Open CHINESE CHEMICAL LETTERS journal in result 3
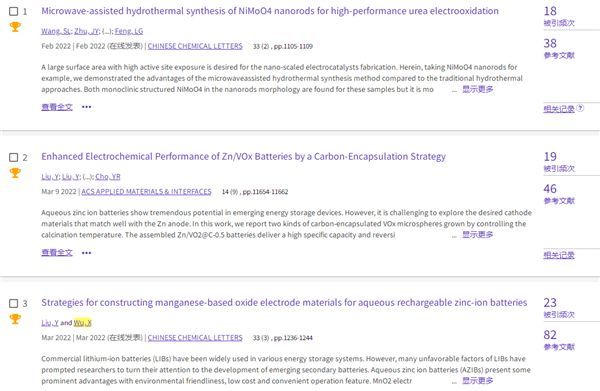Image resolution: width=600 pixels, height=391 pixels. (x=195, y=338)
